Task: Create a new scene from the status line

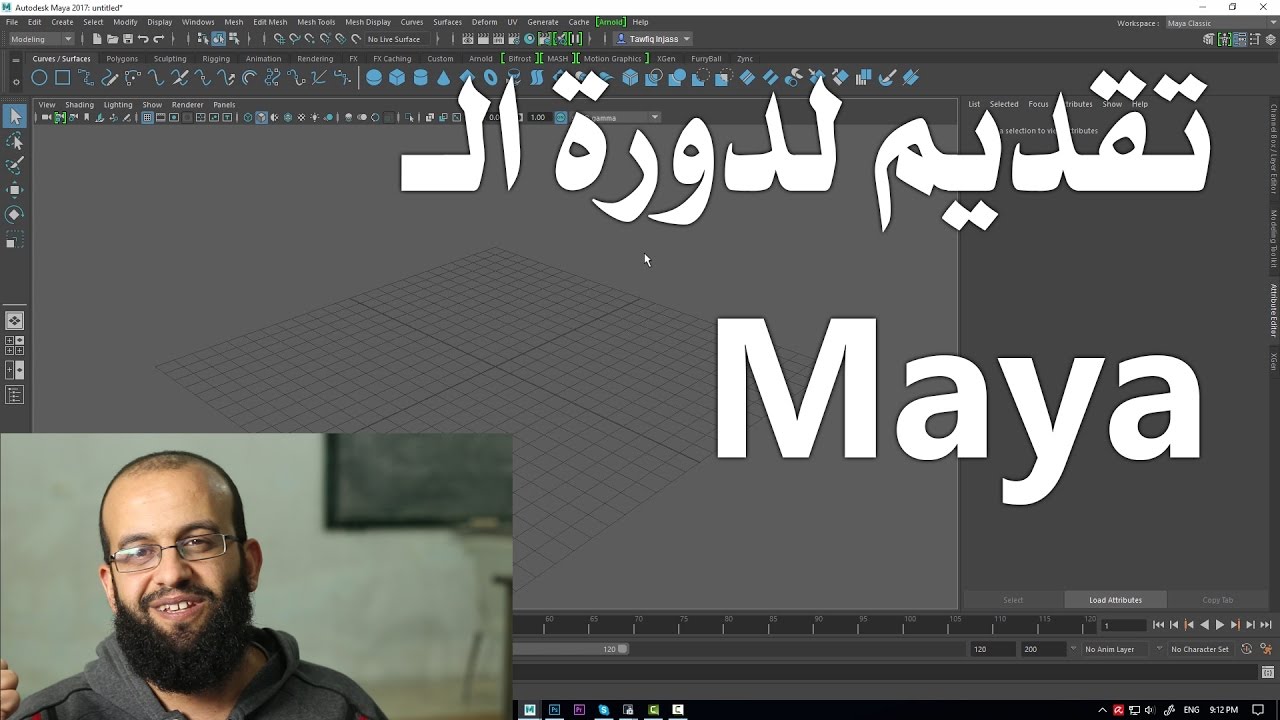Action: [96, 39]
